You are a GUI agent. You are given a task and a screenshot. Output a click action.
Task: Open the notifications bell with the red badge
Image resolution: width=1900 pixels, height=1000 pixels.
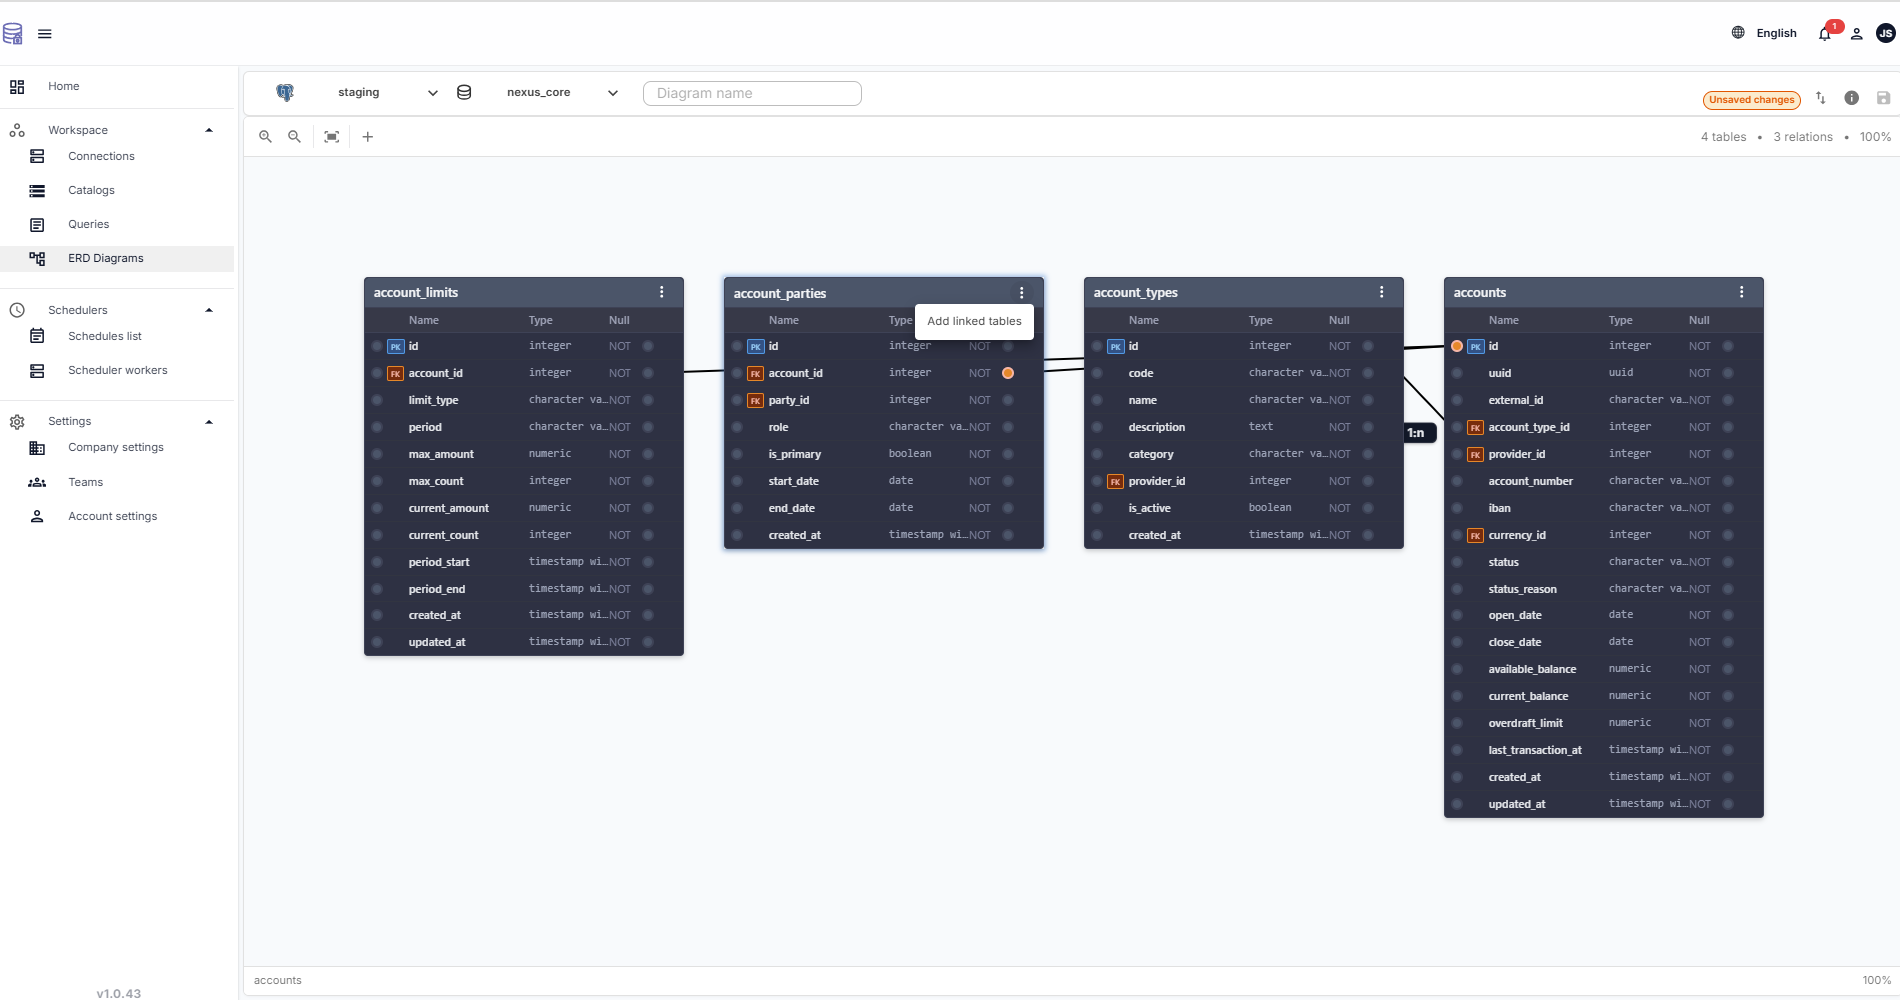click(1824, 33)
